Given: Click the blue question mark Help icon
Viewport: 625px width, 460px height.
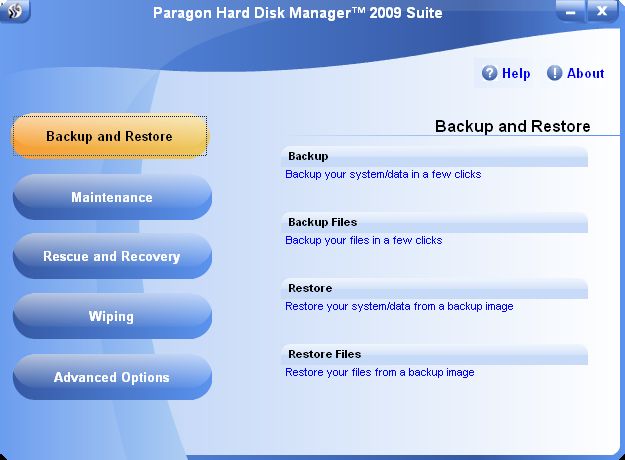Looking at the screenshot, I should (x=489, y=73).
